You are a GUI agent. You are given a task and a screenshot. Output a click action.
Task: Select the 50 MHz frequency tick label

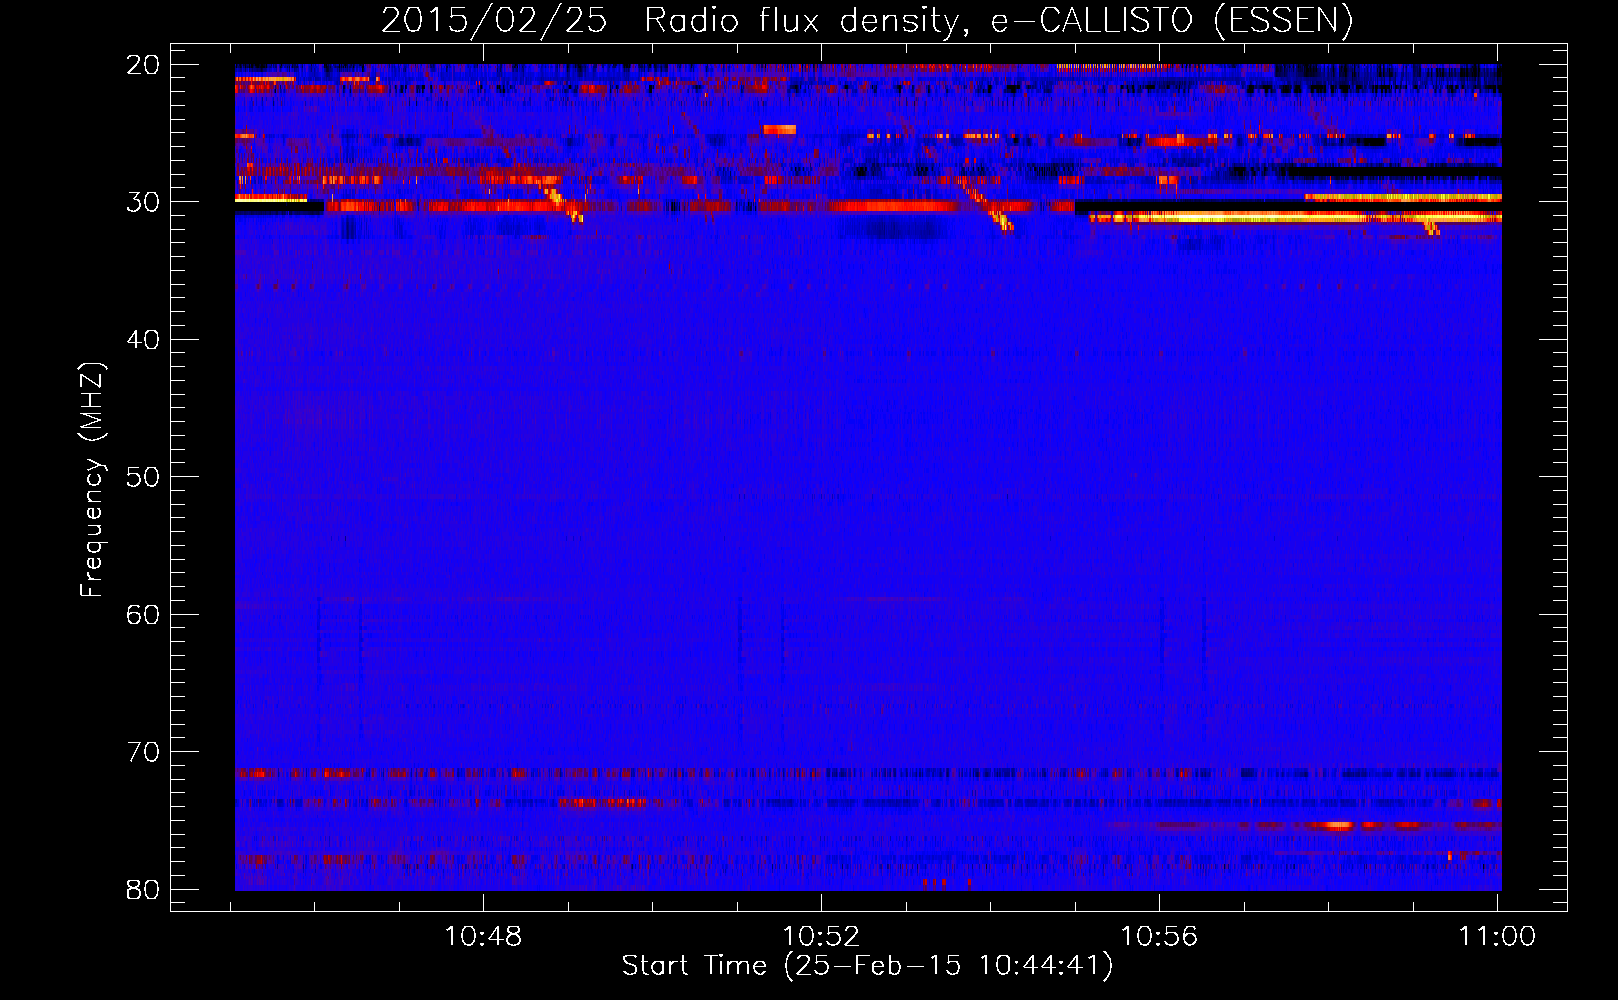click(143, 477)
